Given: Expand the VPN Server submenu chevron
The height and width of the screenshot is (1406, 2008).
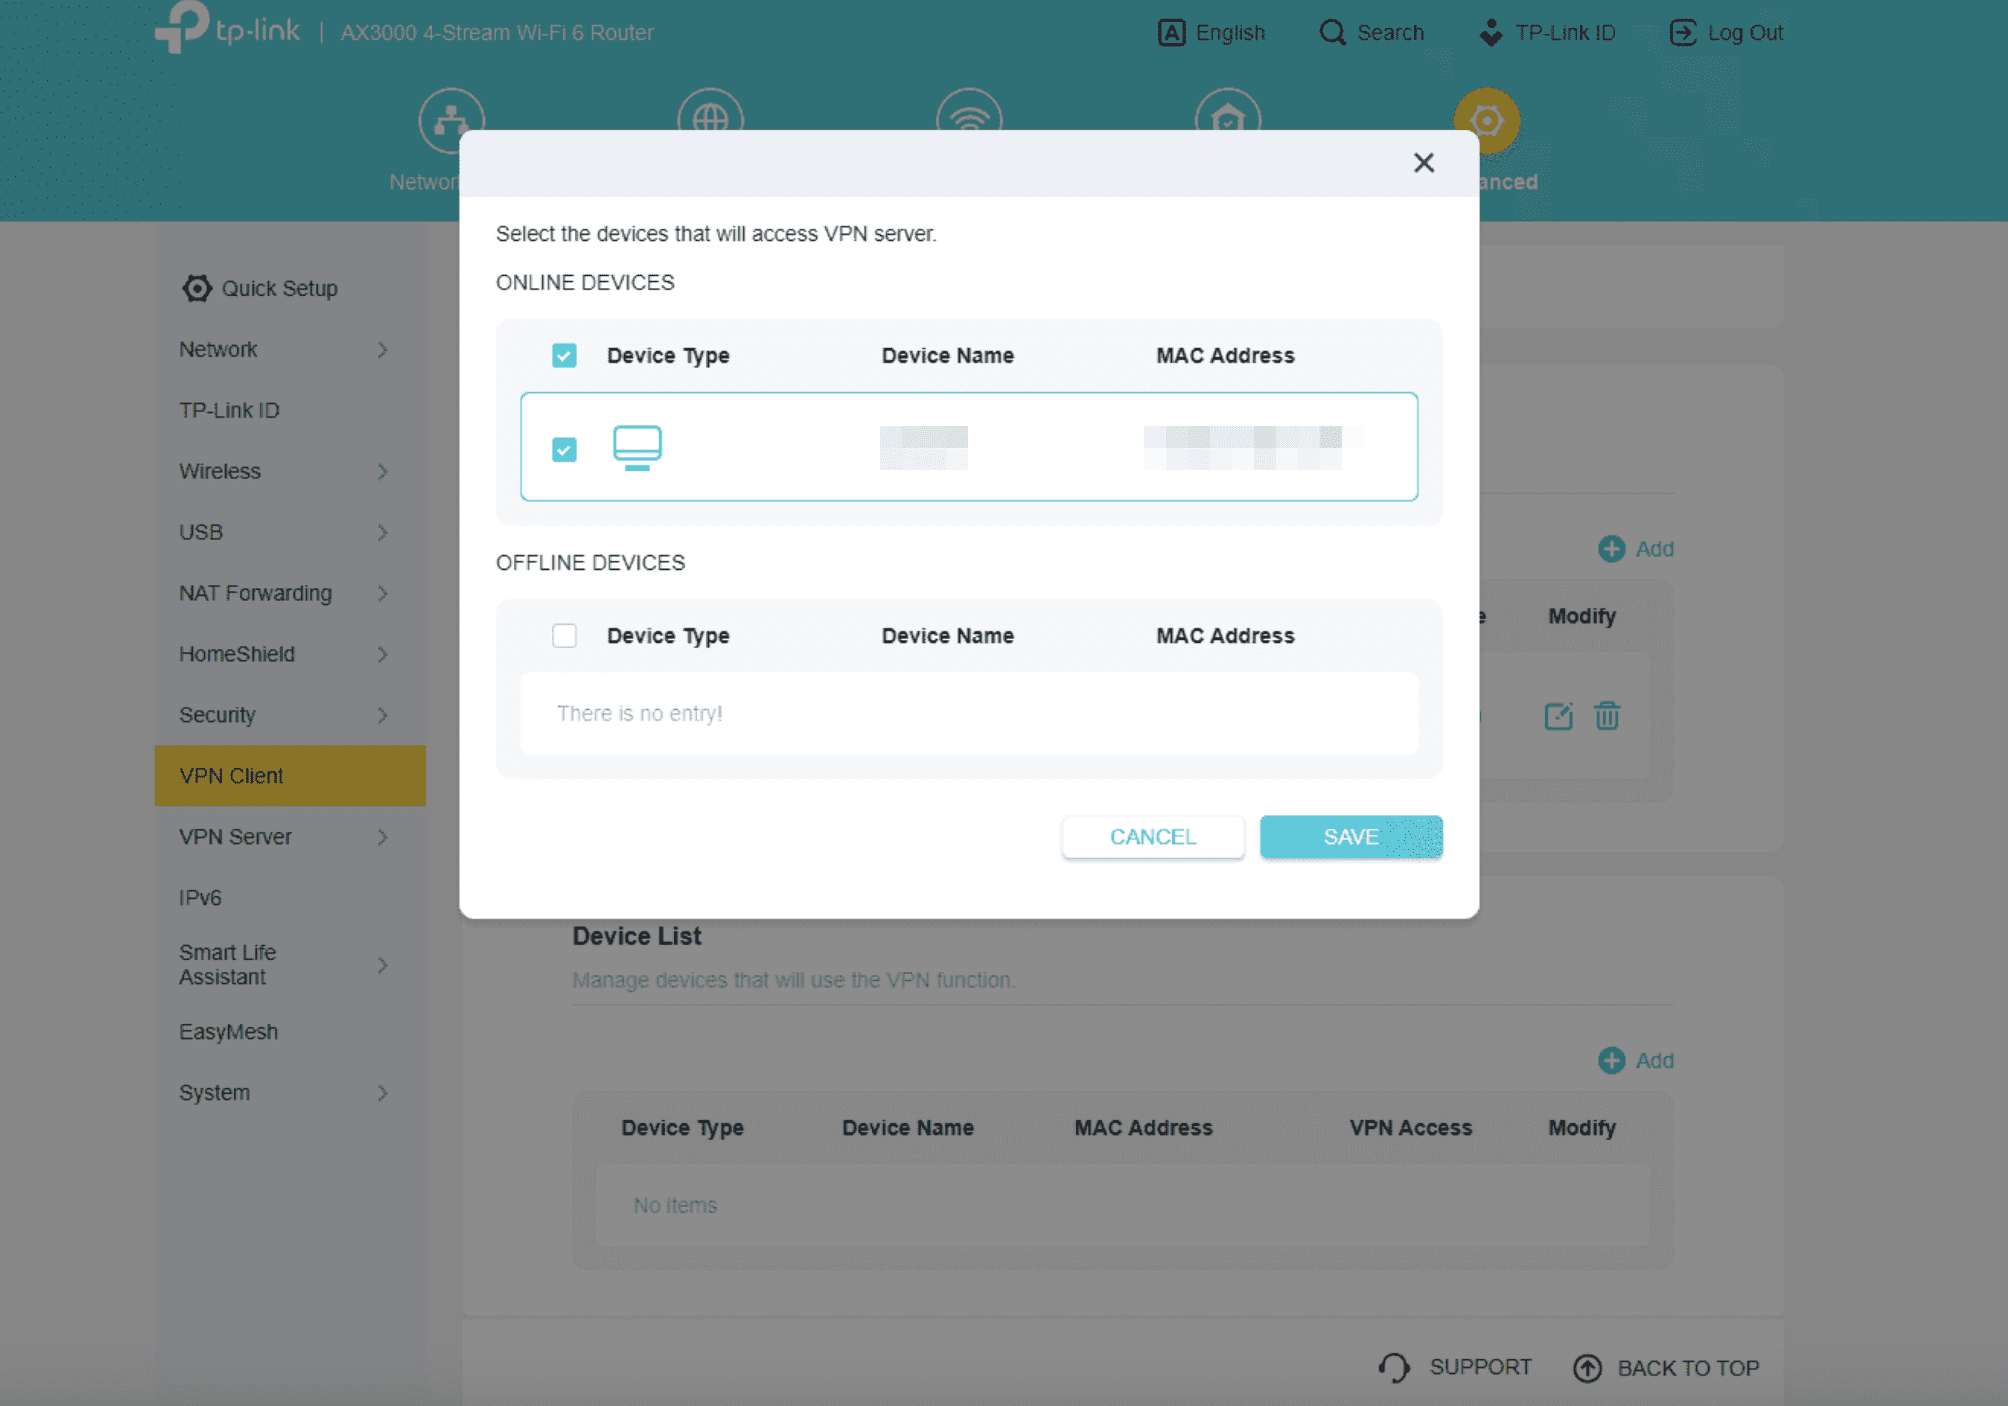Looking at the screenshot, I should pyautogui.click(x=382, y=837).
